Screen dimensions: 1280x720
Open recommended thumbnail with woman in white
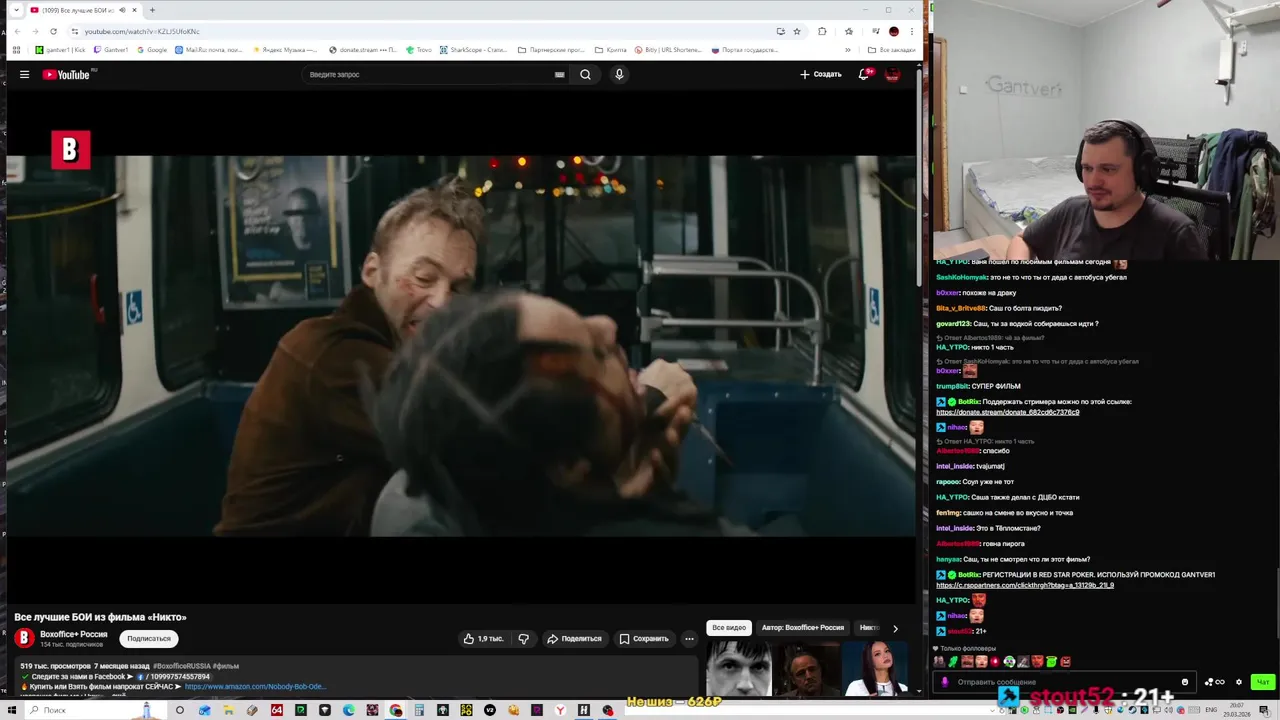[877, 668]
